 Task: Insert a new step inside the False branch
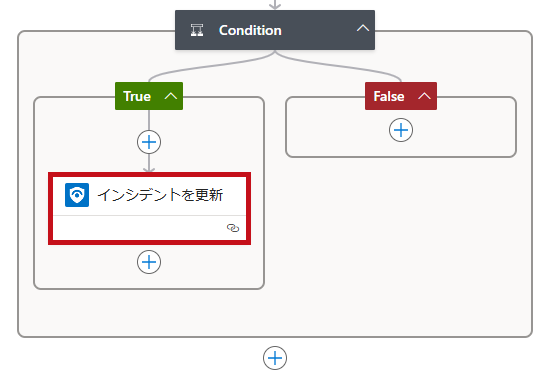point(401,130)
